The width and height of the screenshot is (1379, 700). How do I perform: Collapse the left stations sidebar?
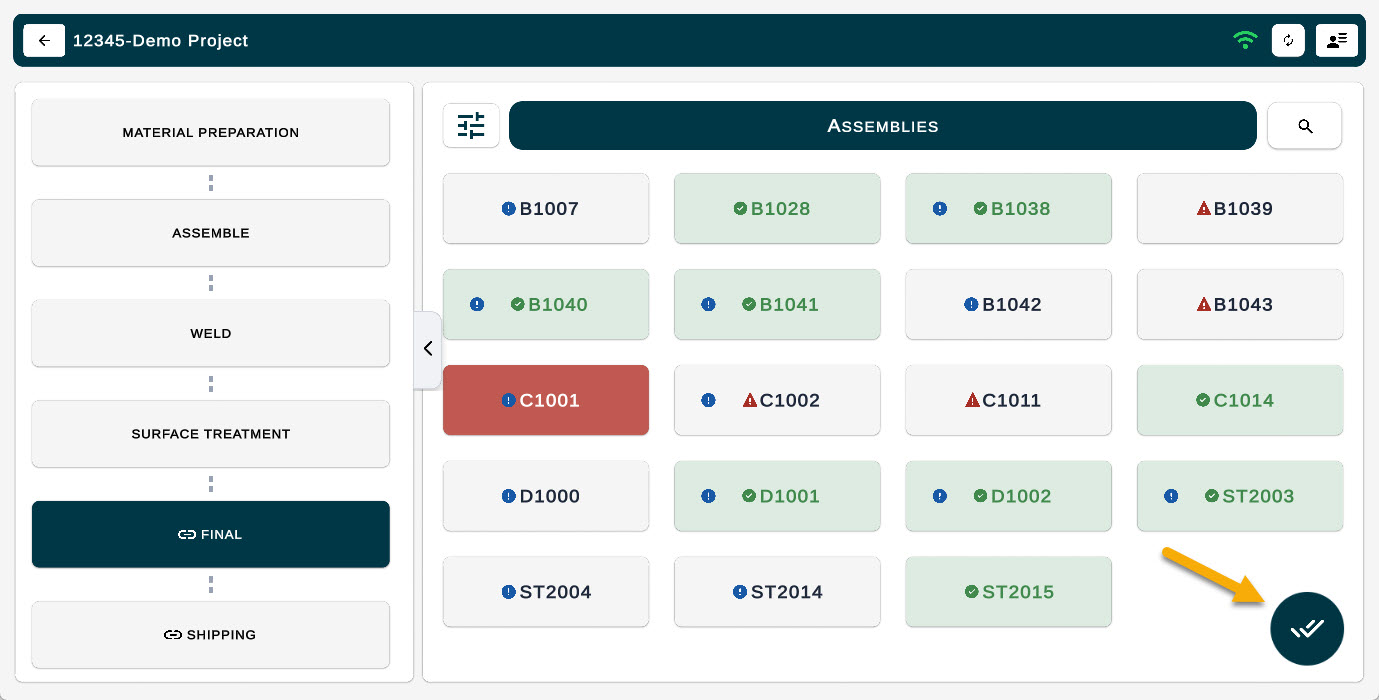pyautogui.click(x=428, y=349)
